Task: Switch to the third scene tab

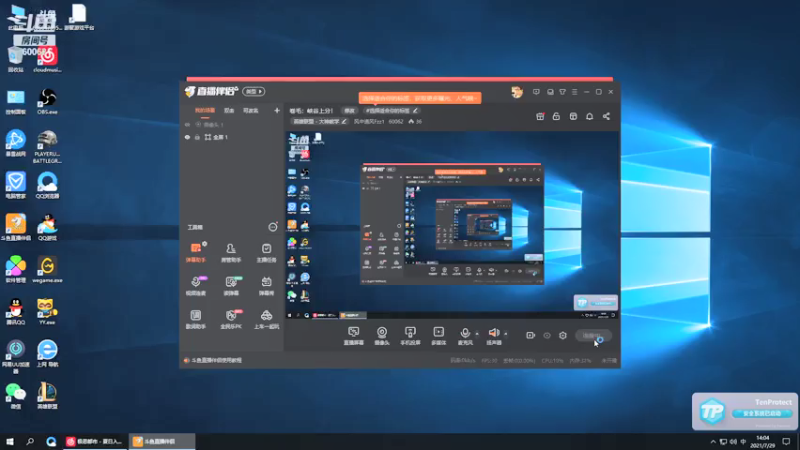Action: (x=251, y=110)
